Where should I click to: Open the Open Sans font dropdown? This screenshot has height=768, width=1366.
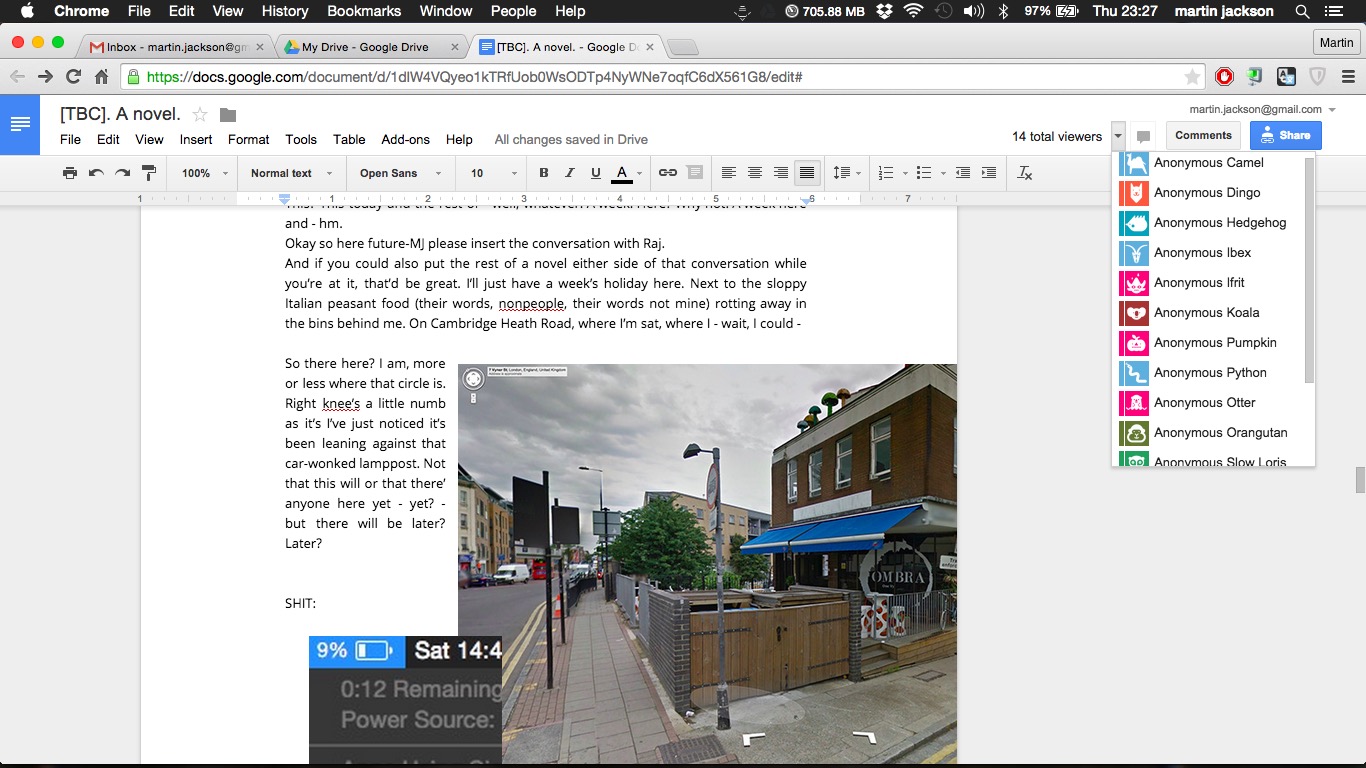click(402, 173)
